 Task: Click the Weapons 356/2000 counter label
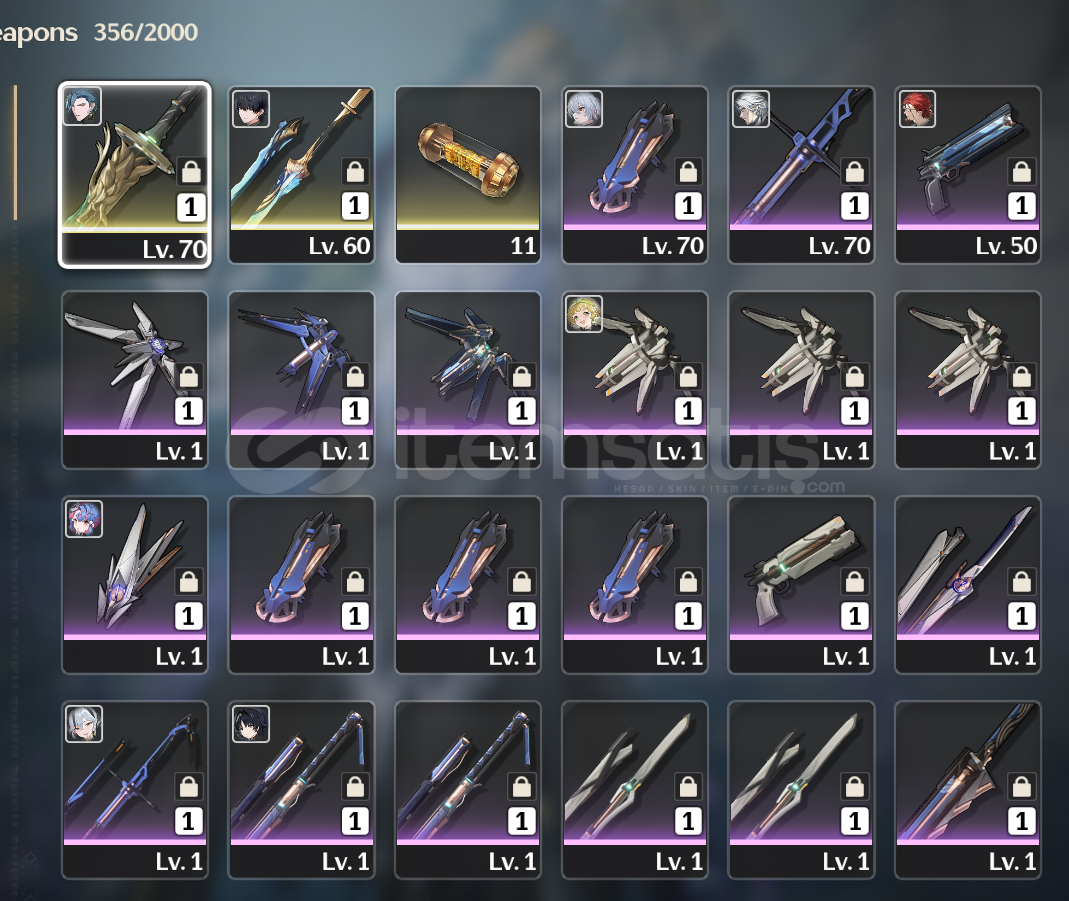pyautogui.click(x=97, y=33)
